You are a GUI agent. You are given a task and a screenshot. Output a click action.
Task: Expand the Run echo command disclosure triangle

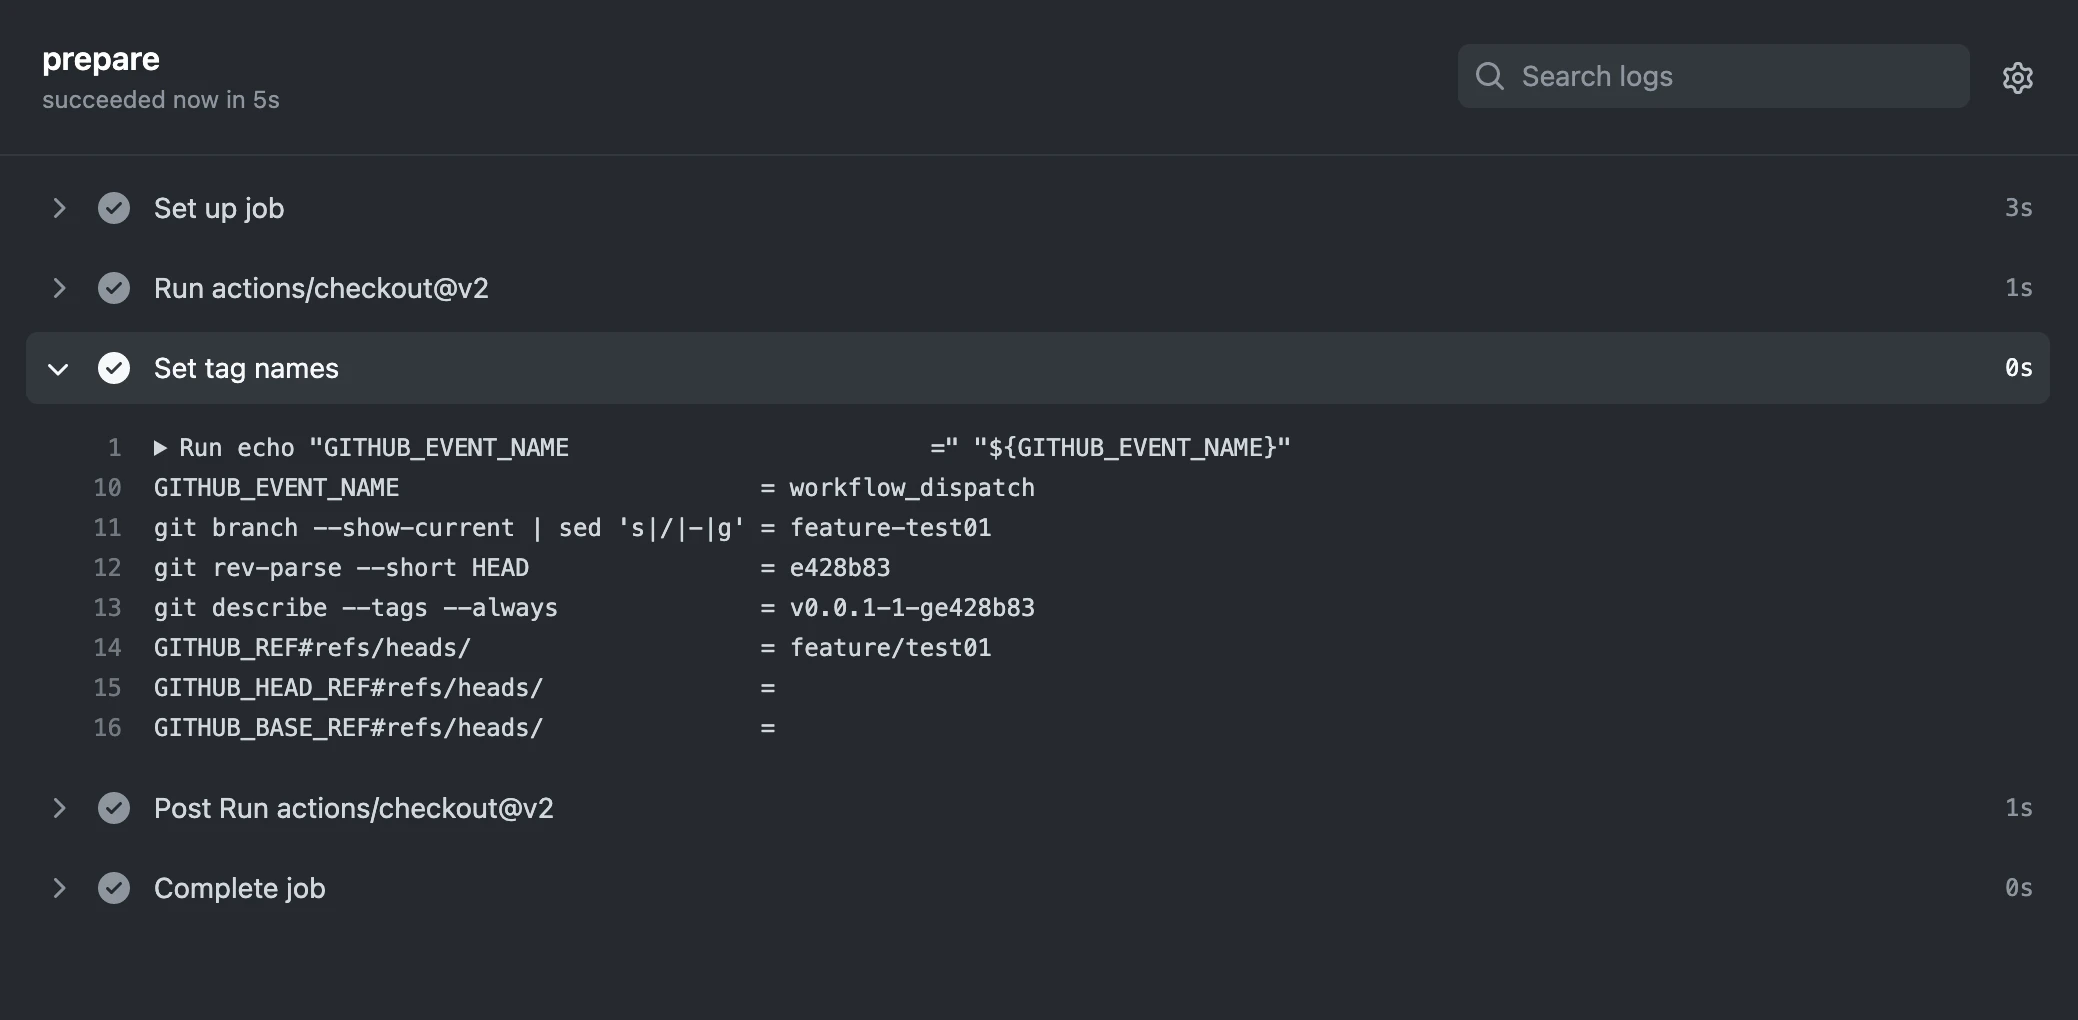click(x=160, y=448)
